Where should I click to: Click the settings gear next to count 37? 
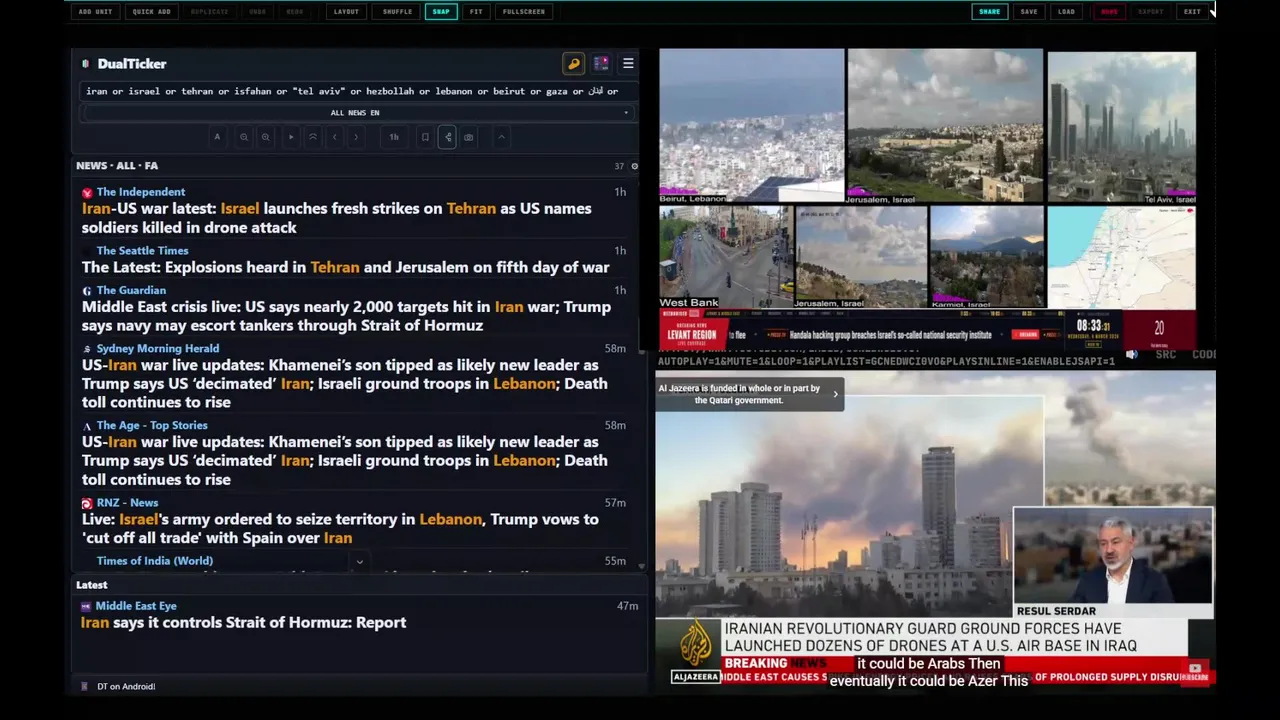click(634, 167)
